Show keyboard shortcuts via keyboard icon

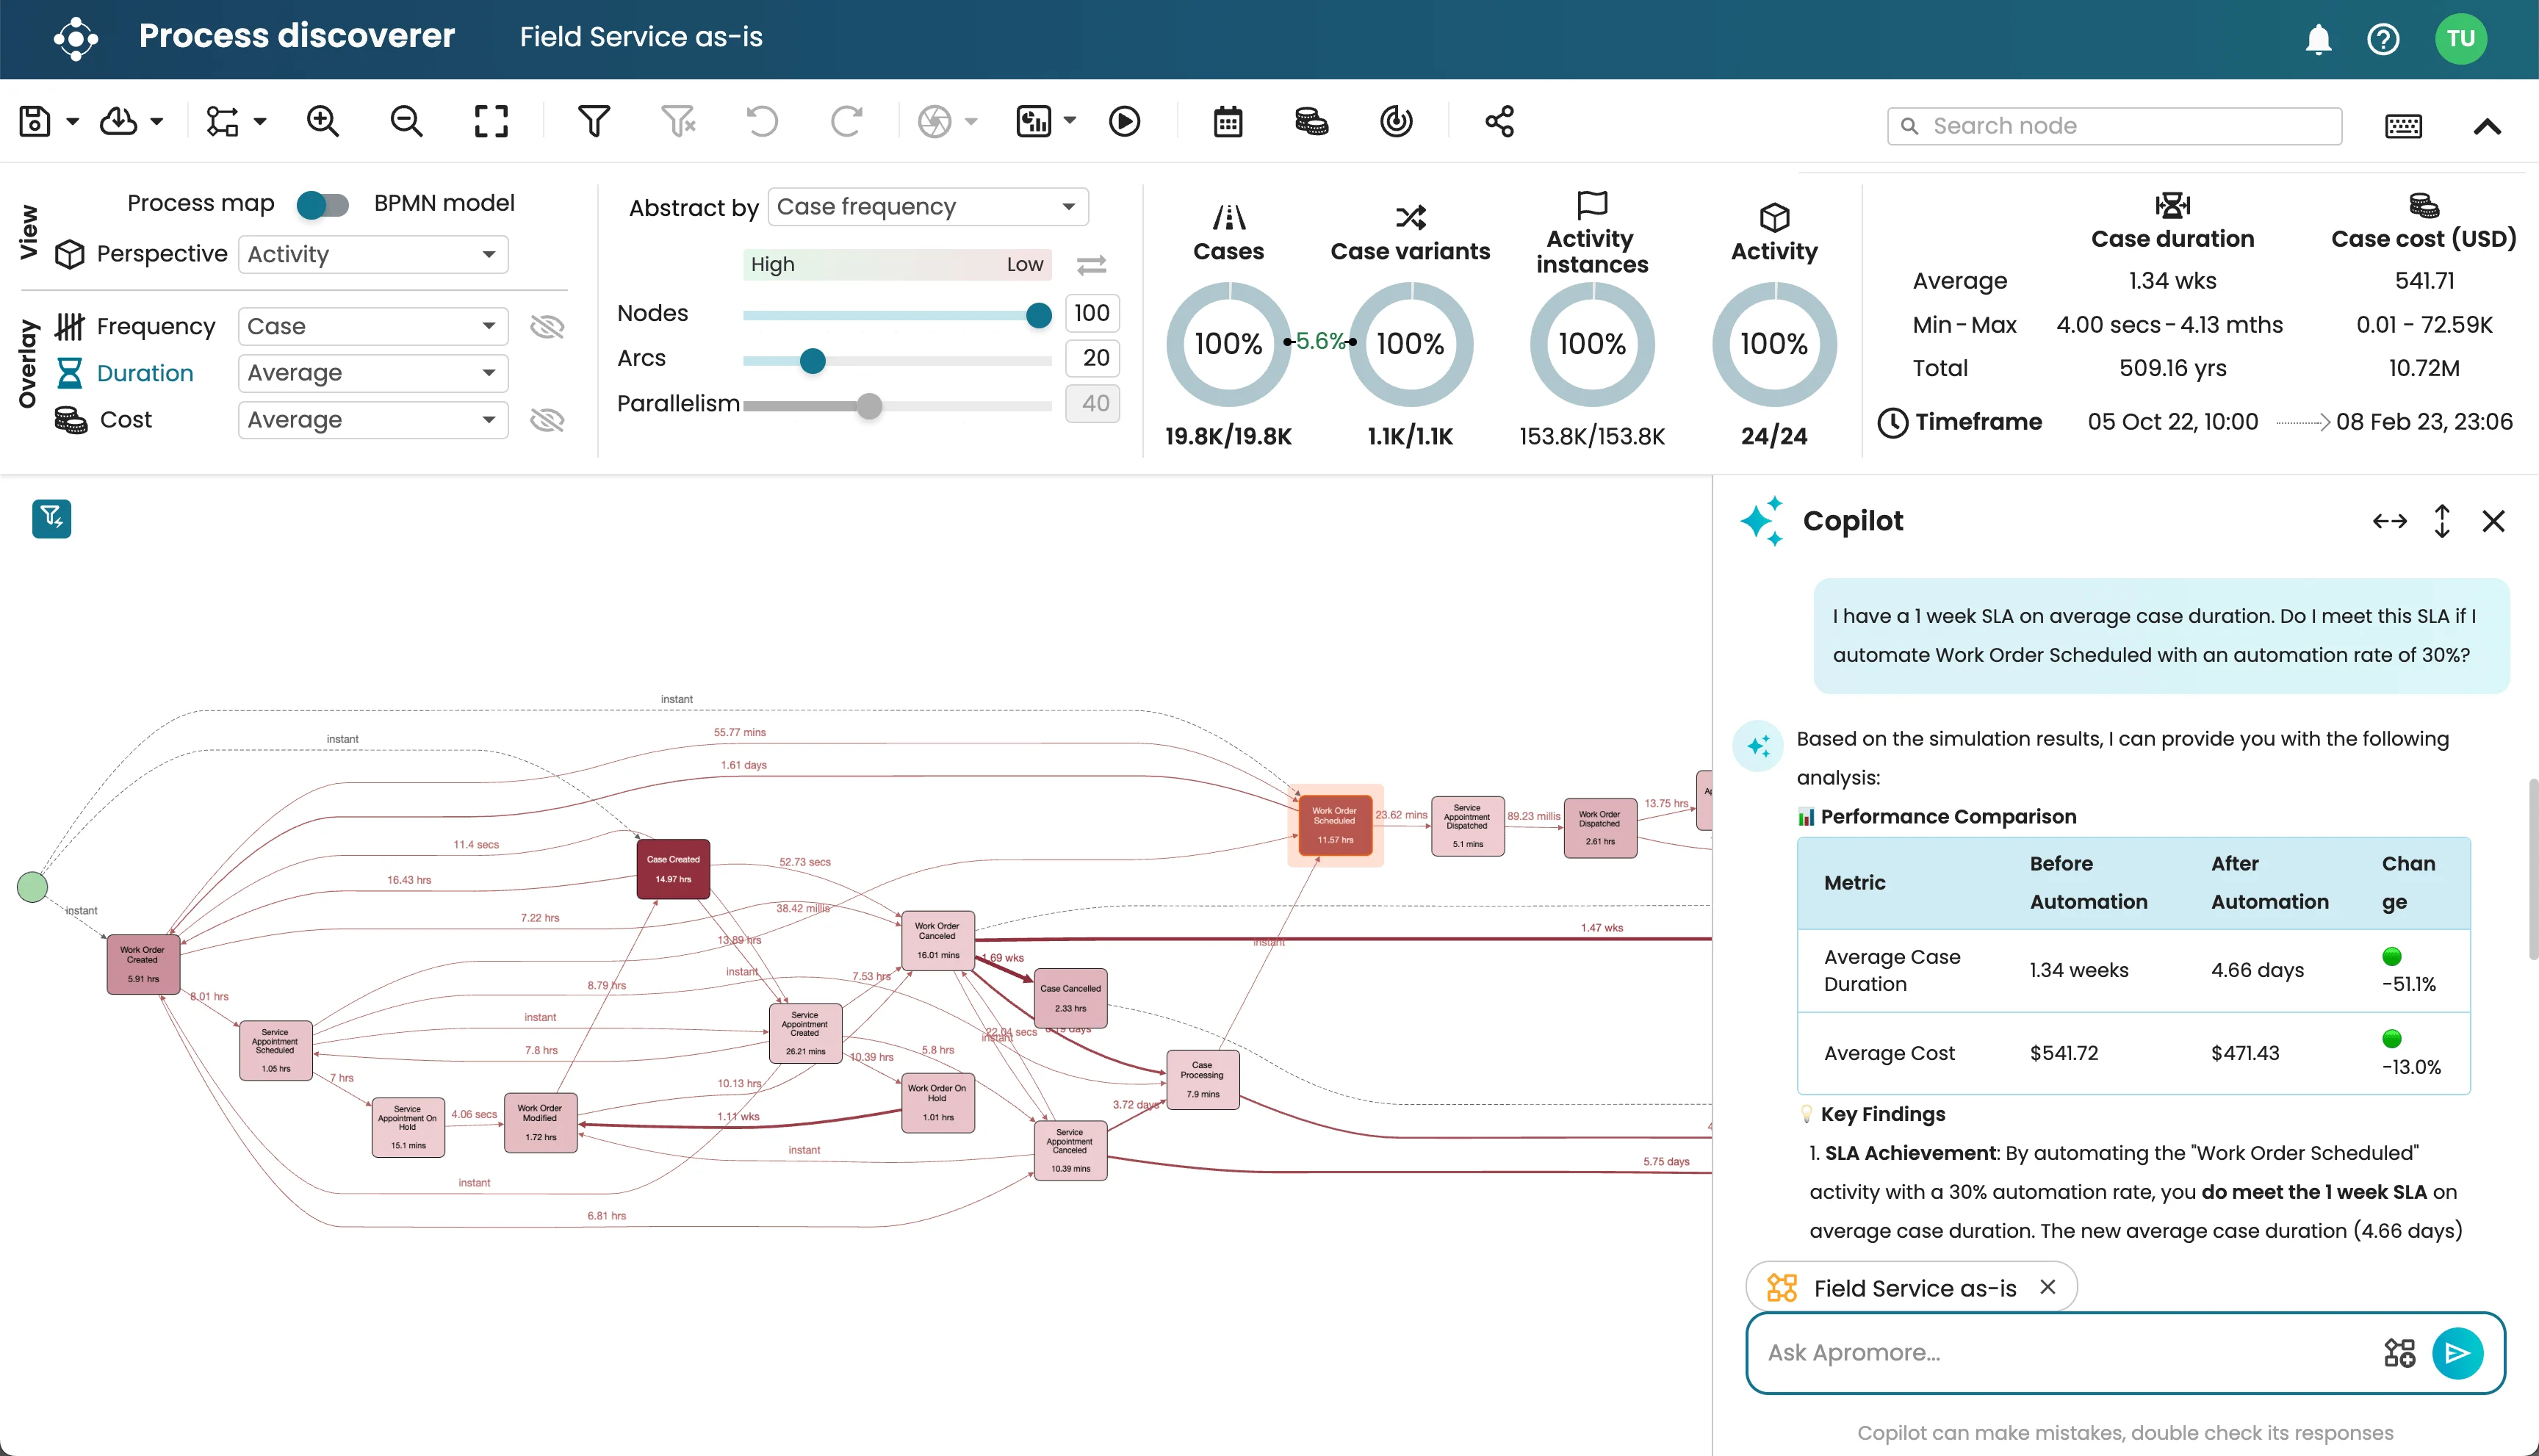coord(2403,125)
